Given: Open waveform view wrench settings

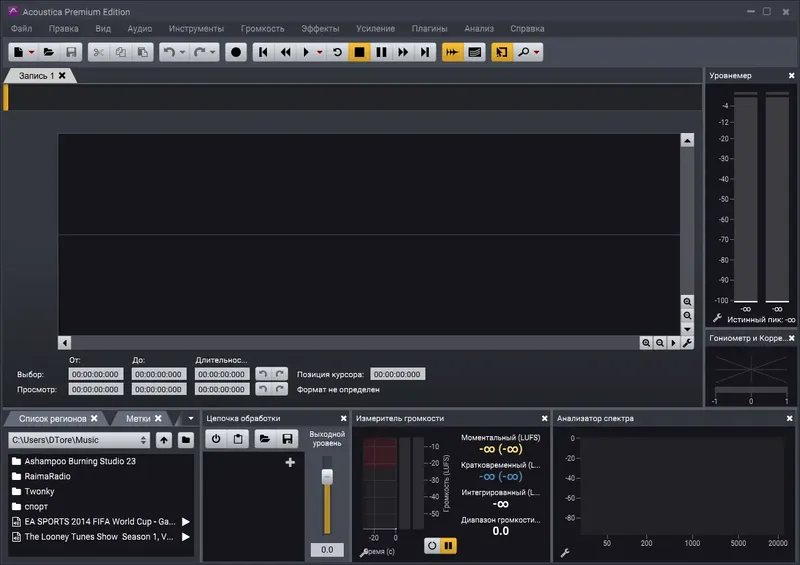Looking at the screenshot, I should pos(687,343).
